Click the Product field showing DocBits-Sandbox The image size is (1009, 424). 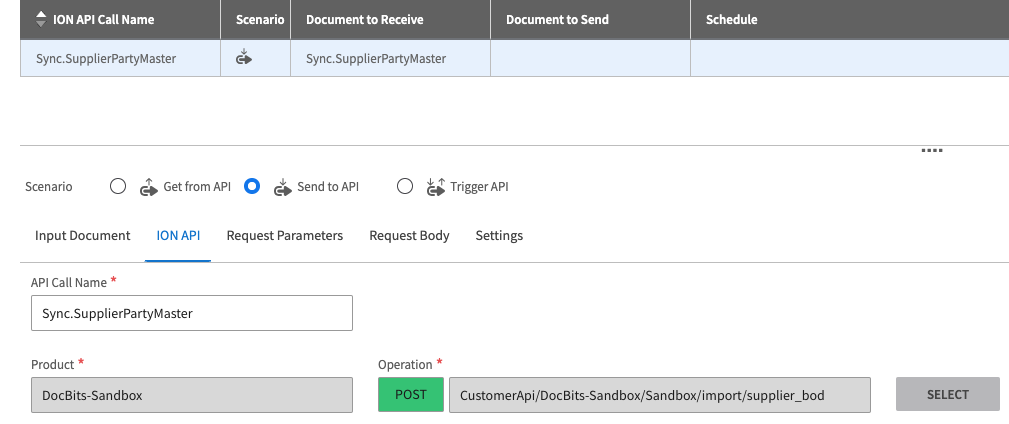(192, 394)
